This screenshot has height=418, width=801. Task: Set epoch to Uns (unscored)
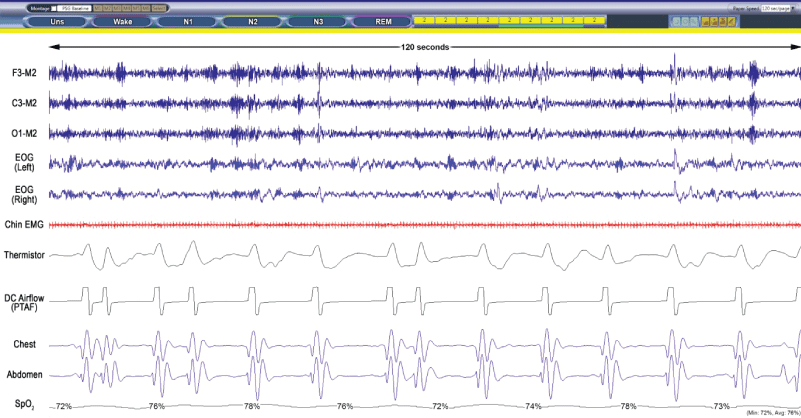pos(57,21)
